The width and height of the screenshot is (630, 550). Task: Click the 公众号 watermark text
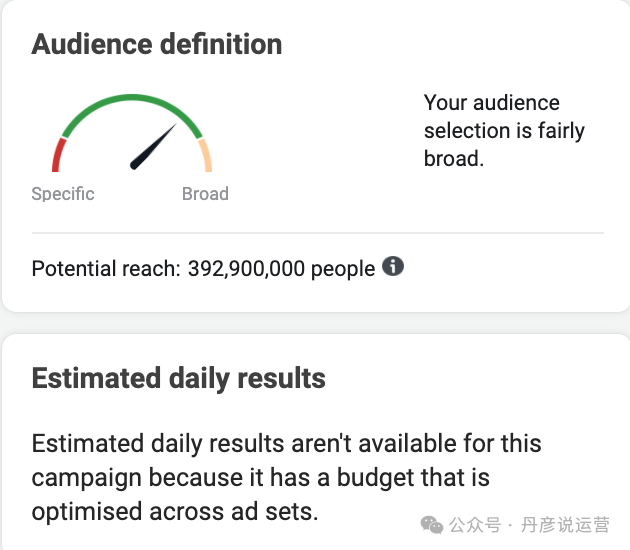[x=475, y=525]
